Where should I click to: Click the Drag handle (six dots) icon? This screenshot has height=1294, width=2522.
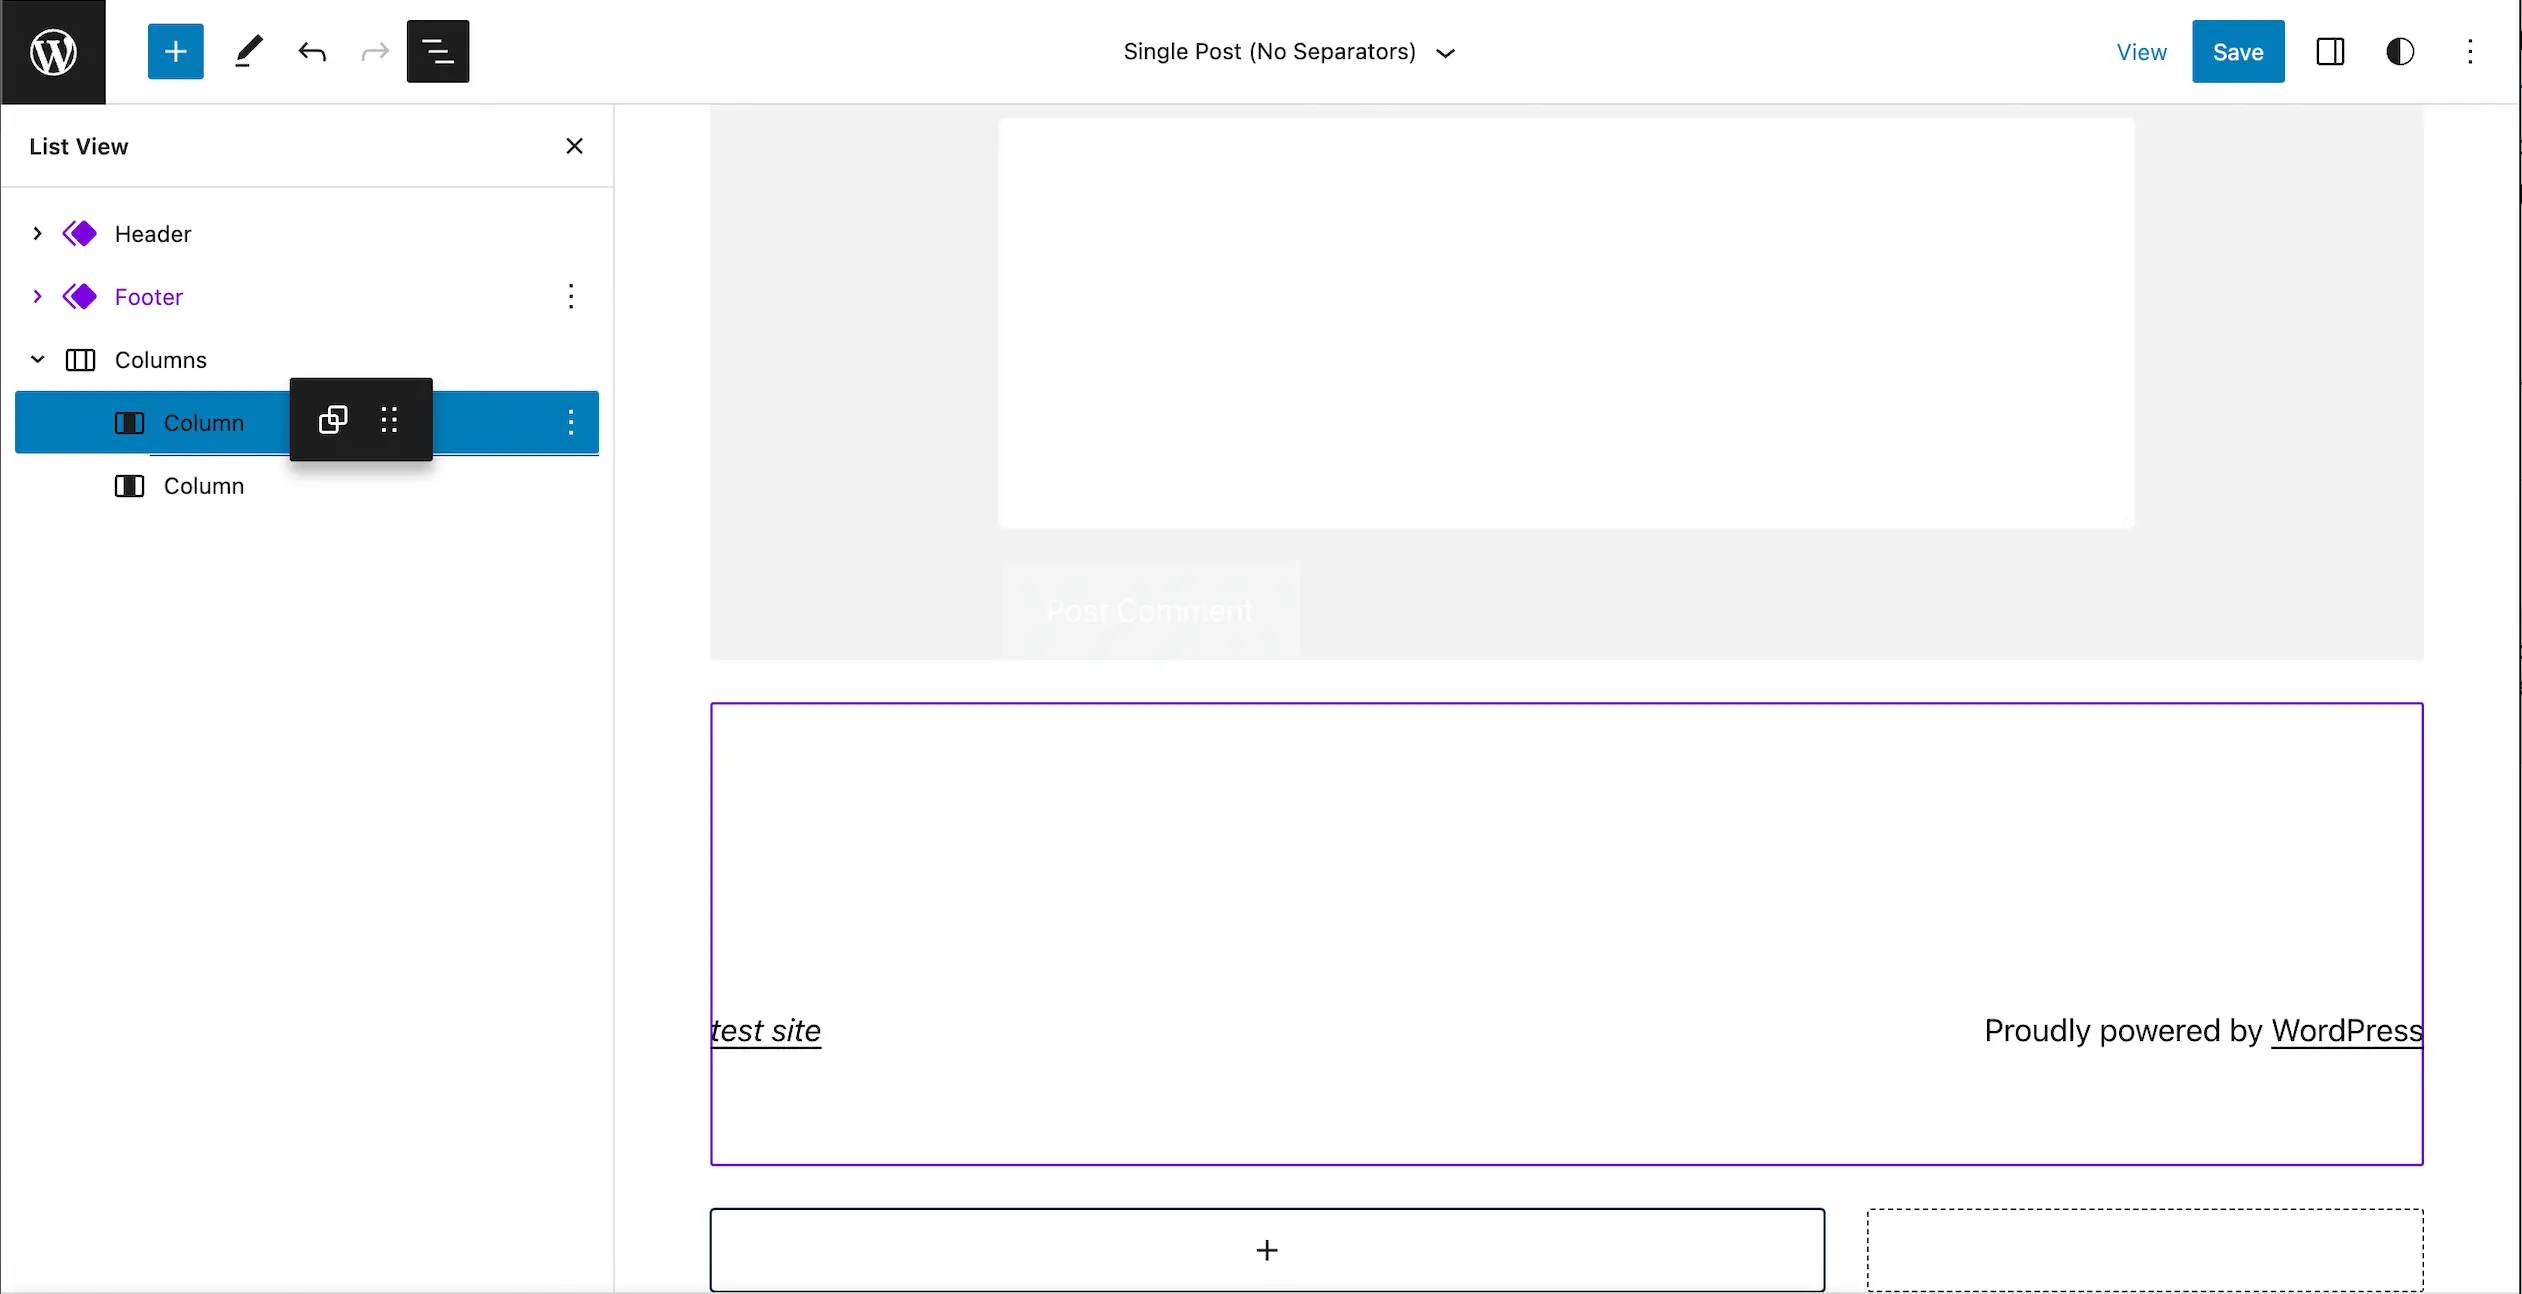pos(388,419)
